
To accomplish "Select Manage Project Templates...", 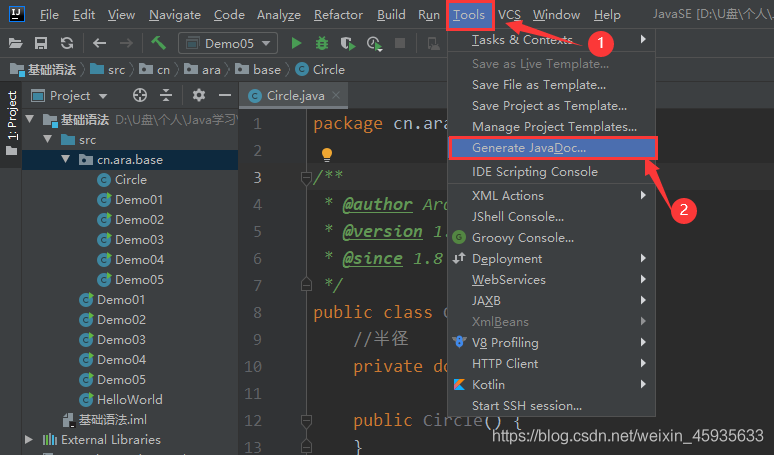I will (551, 127).
